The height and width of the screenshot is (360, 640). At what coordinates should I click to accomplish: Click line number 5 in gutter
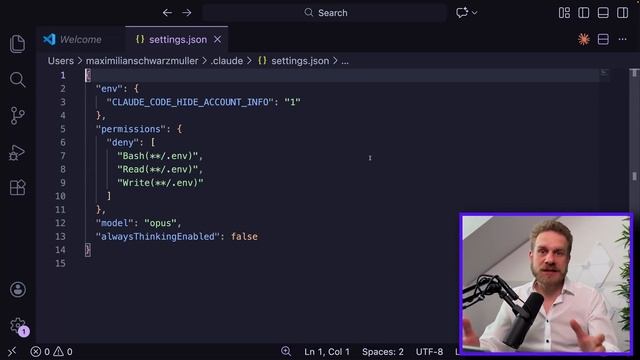(x=63, y=129)
